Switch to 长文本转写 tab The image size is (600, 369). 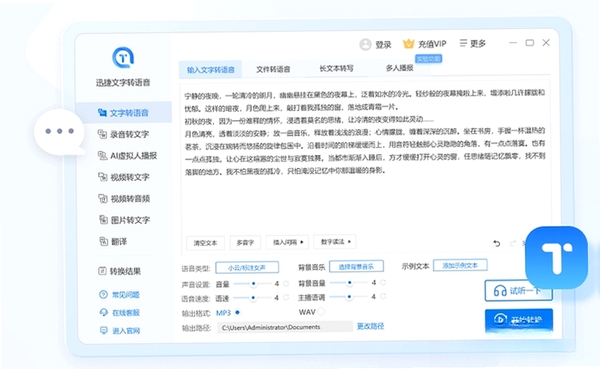[x=336, y=69]
